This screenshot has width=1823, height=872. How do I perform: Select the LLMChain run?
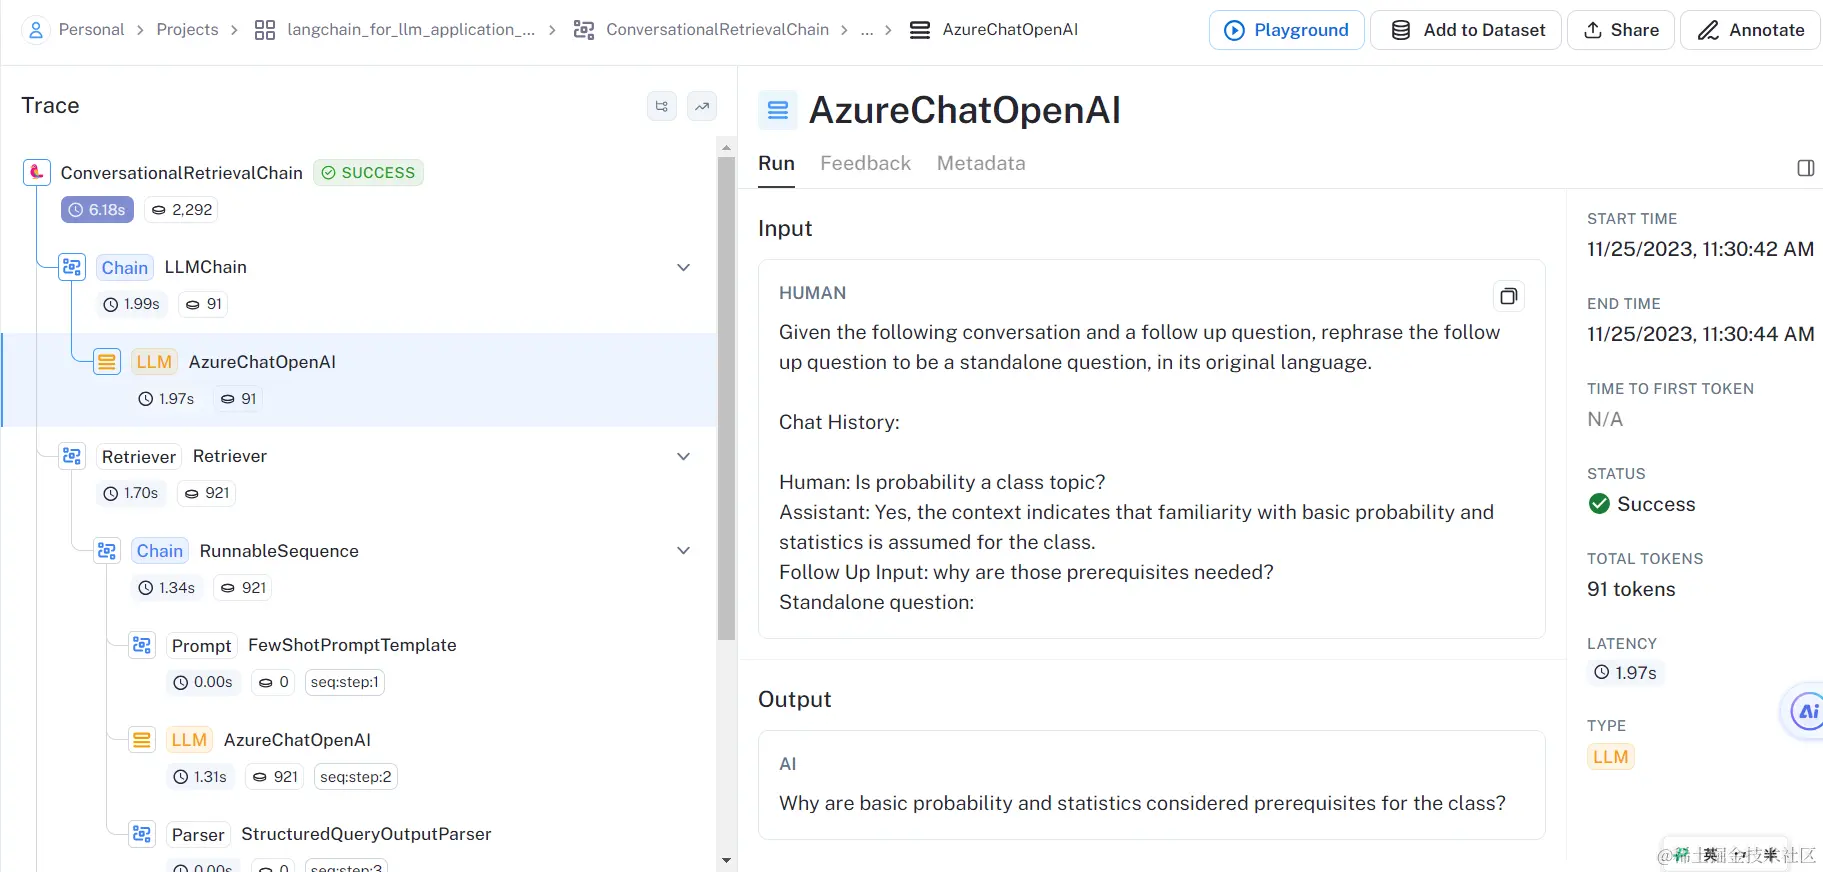click(x=205, y=267)
